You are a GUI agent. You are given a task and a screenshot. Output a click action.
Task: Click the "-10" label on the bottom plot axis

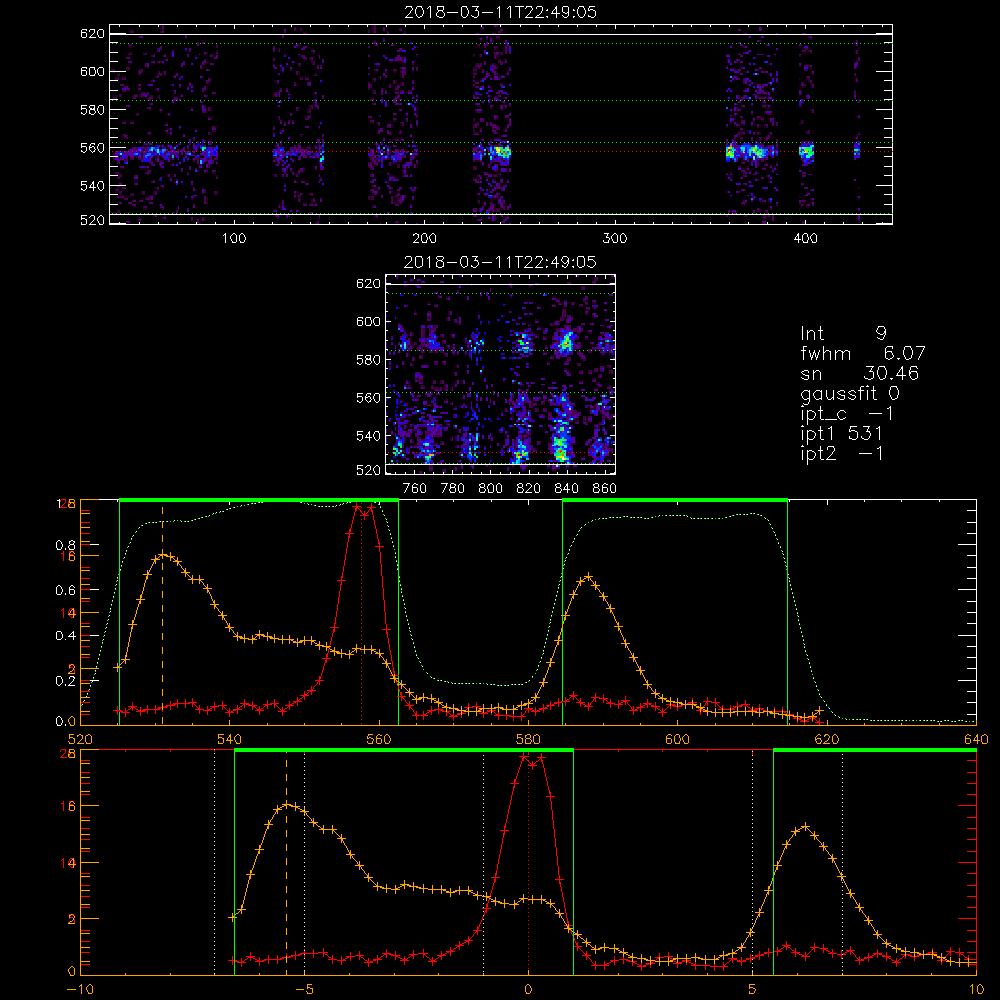coord(80,989)
